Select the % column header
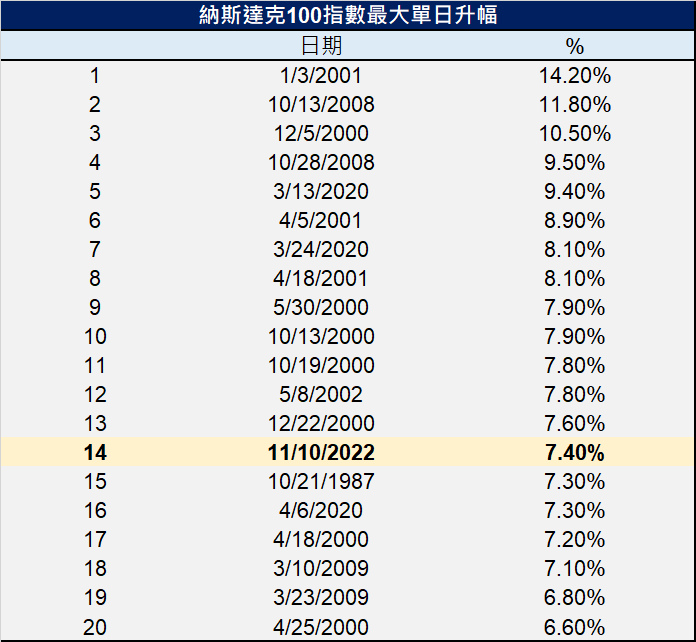 pyautogui.click(x=574, y=46)
